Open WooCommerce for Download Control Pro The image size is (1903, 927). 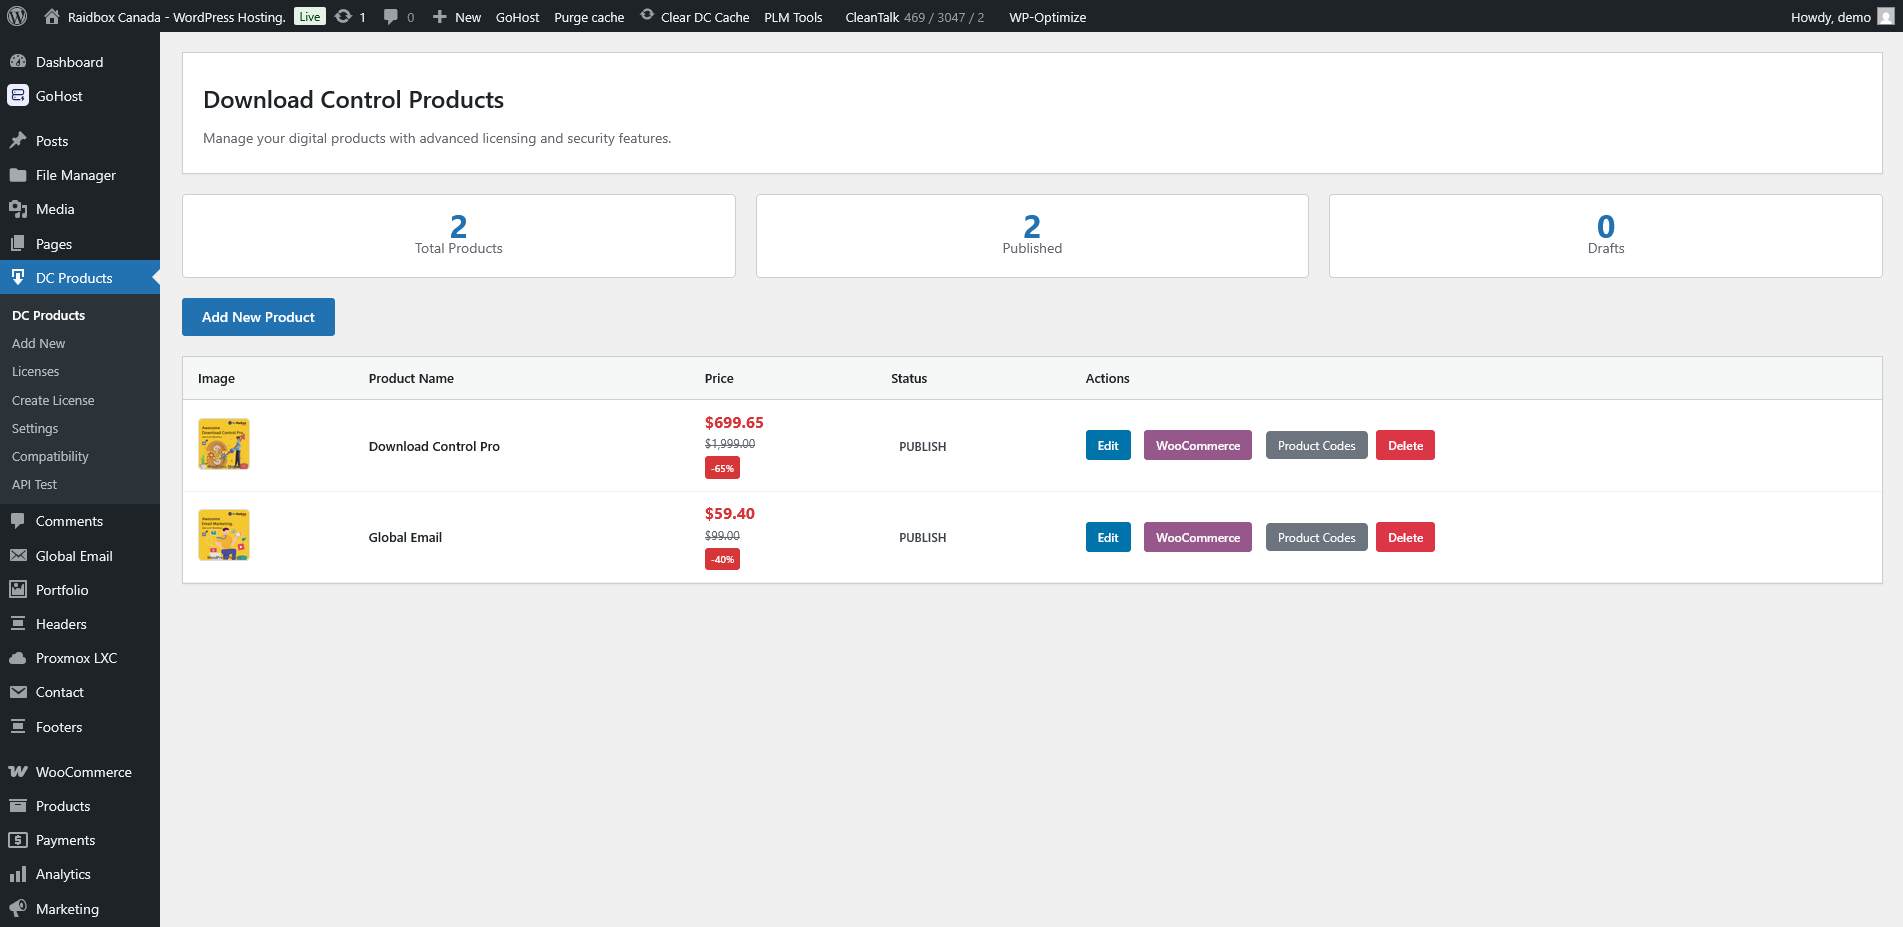coord(1198,445)
